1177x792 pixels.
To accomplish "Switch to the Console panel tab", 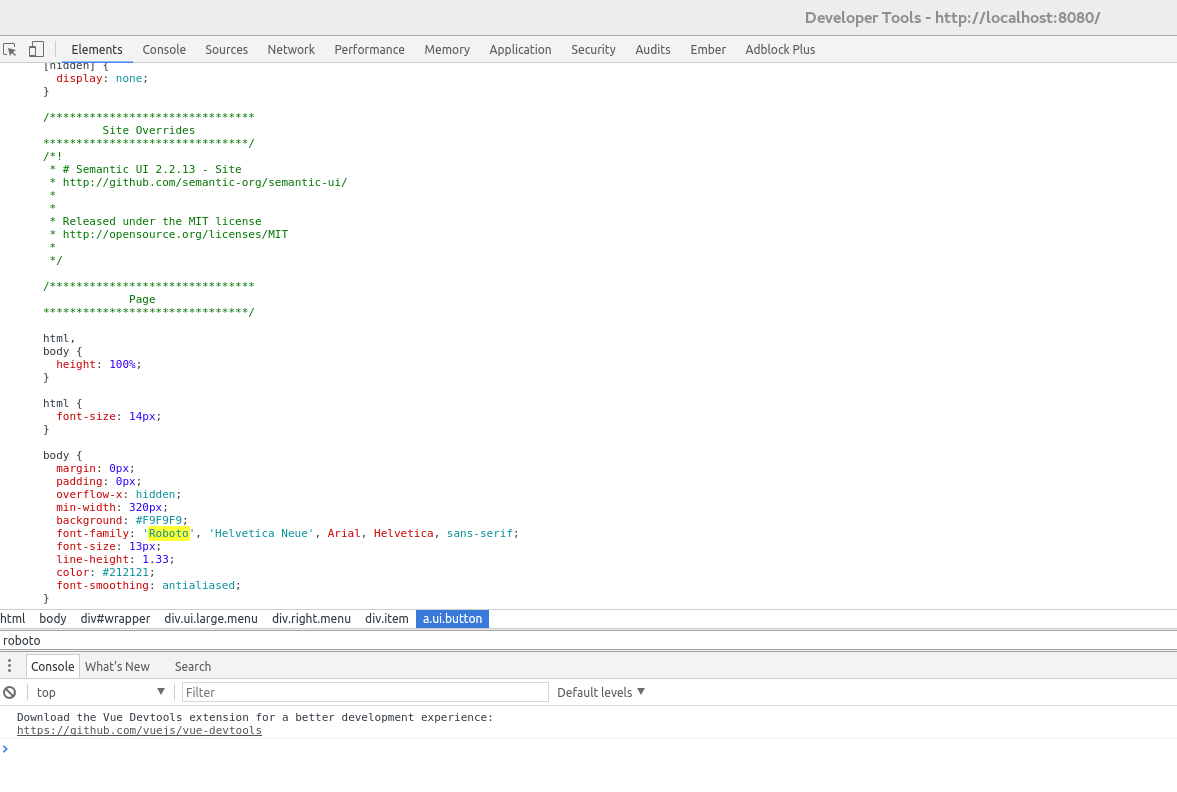I will pos(164,50).
